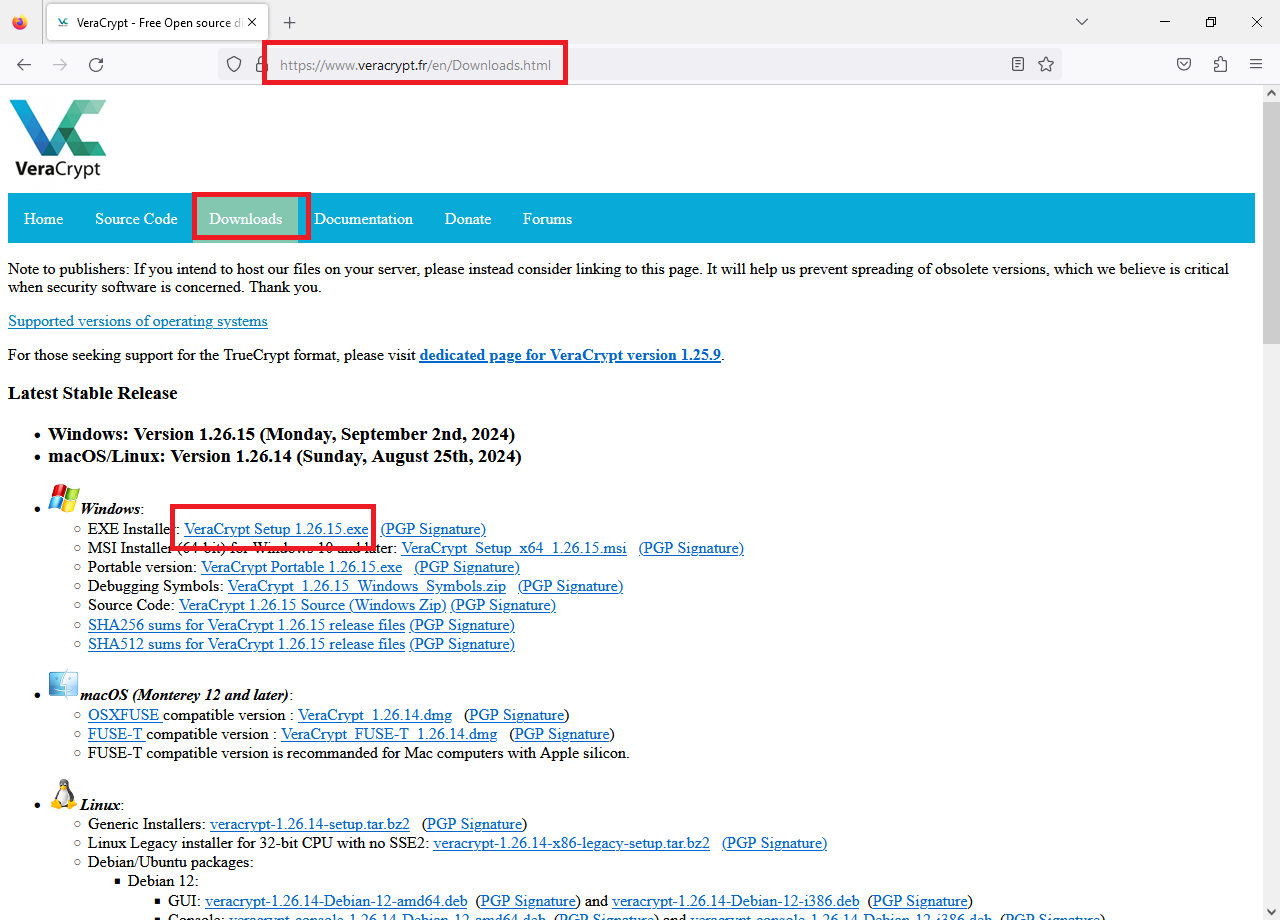Open PGP Signature for generic Linux installer
Viewport: 1280px width, 920px height.
[475, 824]
